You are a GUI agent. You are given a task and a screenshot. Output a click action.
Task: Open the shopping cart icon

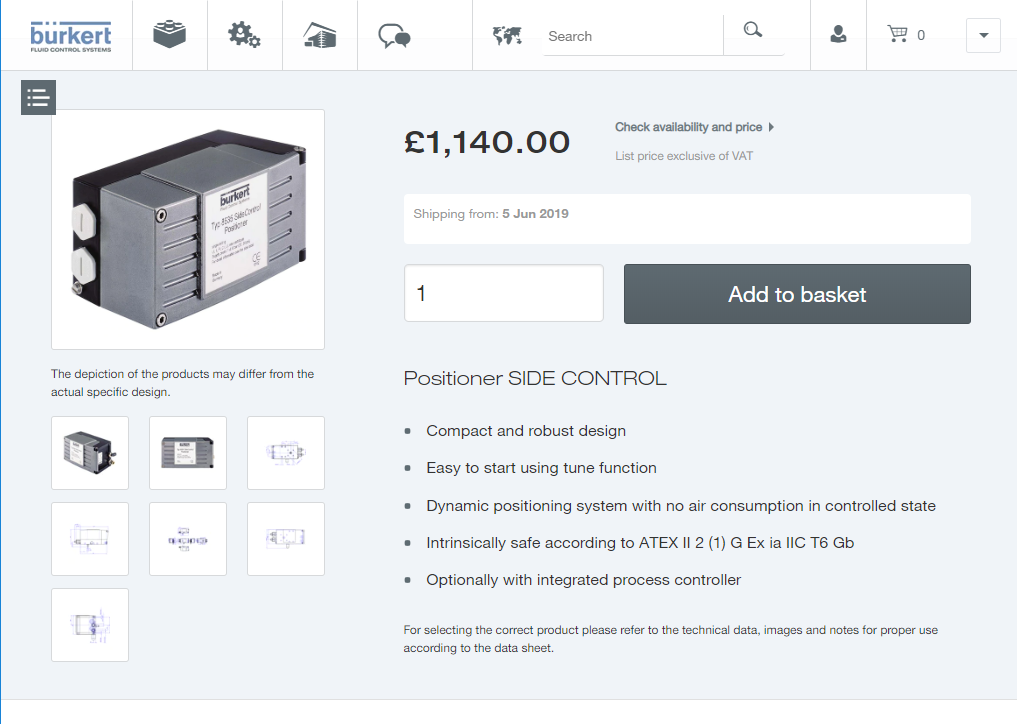tap(898, 34)
